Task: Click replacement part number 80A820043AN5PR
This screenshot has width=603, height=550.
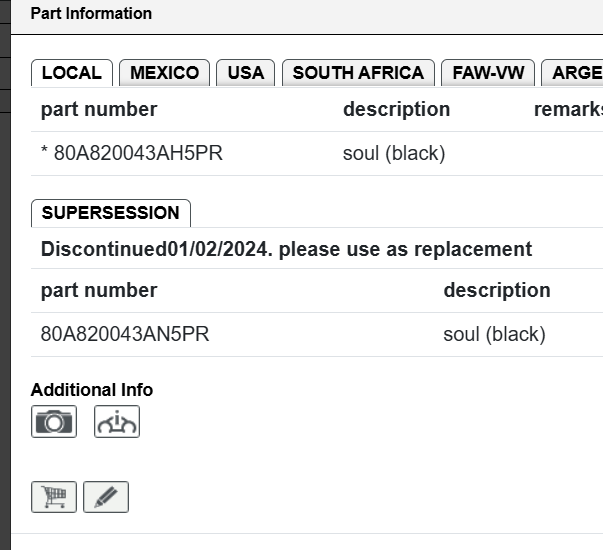Action: pyautogui.click(x=125, y=334)
